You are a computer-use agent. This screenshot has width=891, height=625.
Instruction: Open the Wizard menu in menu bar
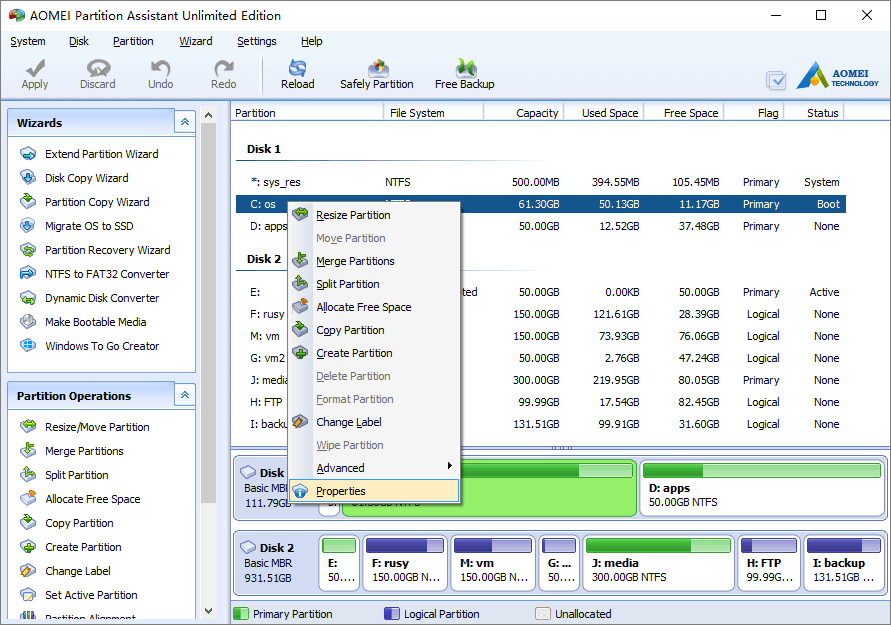click(x=195, y=41)
